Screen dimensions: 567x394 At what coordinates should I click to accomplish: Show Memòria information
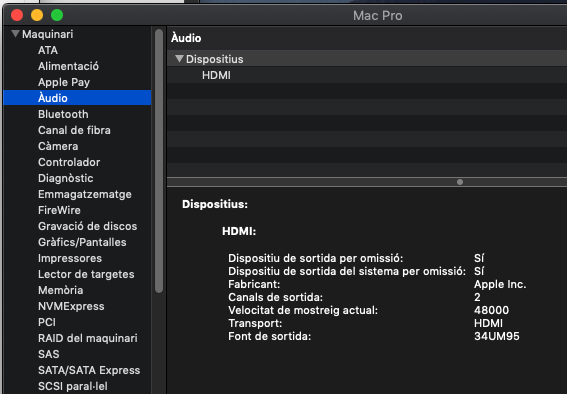60,290
